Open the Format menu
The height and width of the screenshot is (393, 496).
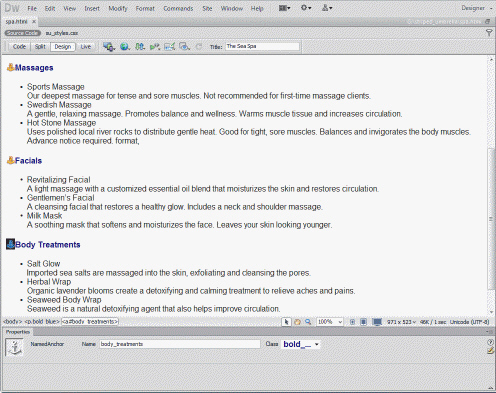click(x=145, y=8)
